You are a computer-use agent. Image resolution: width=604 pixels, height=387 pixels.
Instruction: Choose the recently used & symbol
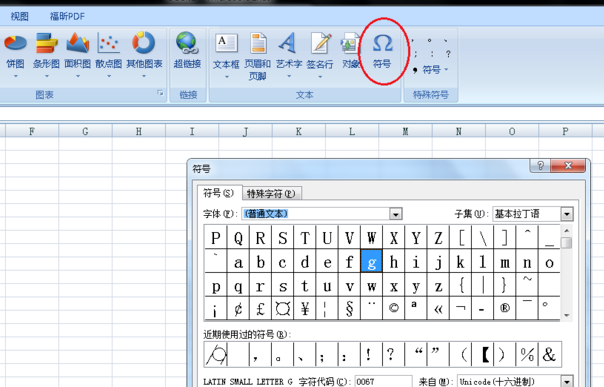coord(549,354)
